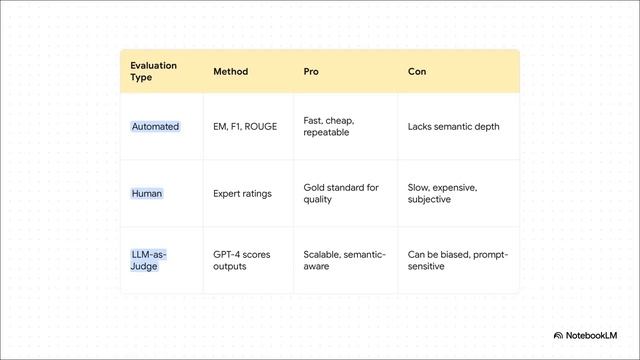The width and height of the screenshot is (640, 360).
Task: Click the yellow table header band
Action: (x=320, y=71)
